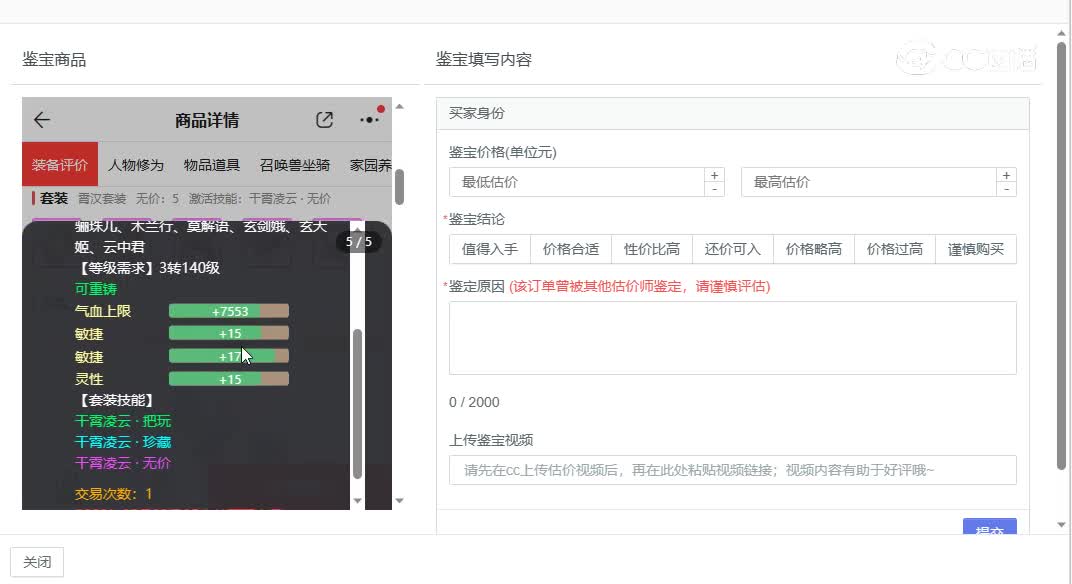Click the blue 提交 submit button

(x=989, y=527)
